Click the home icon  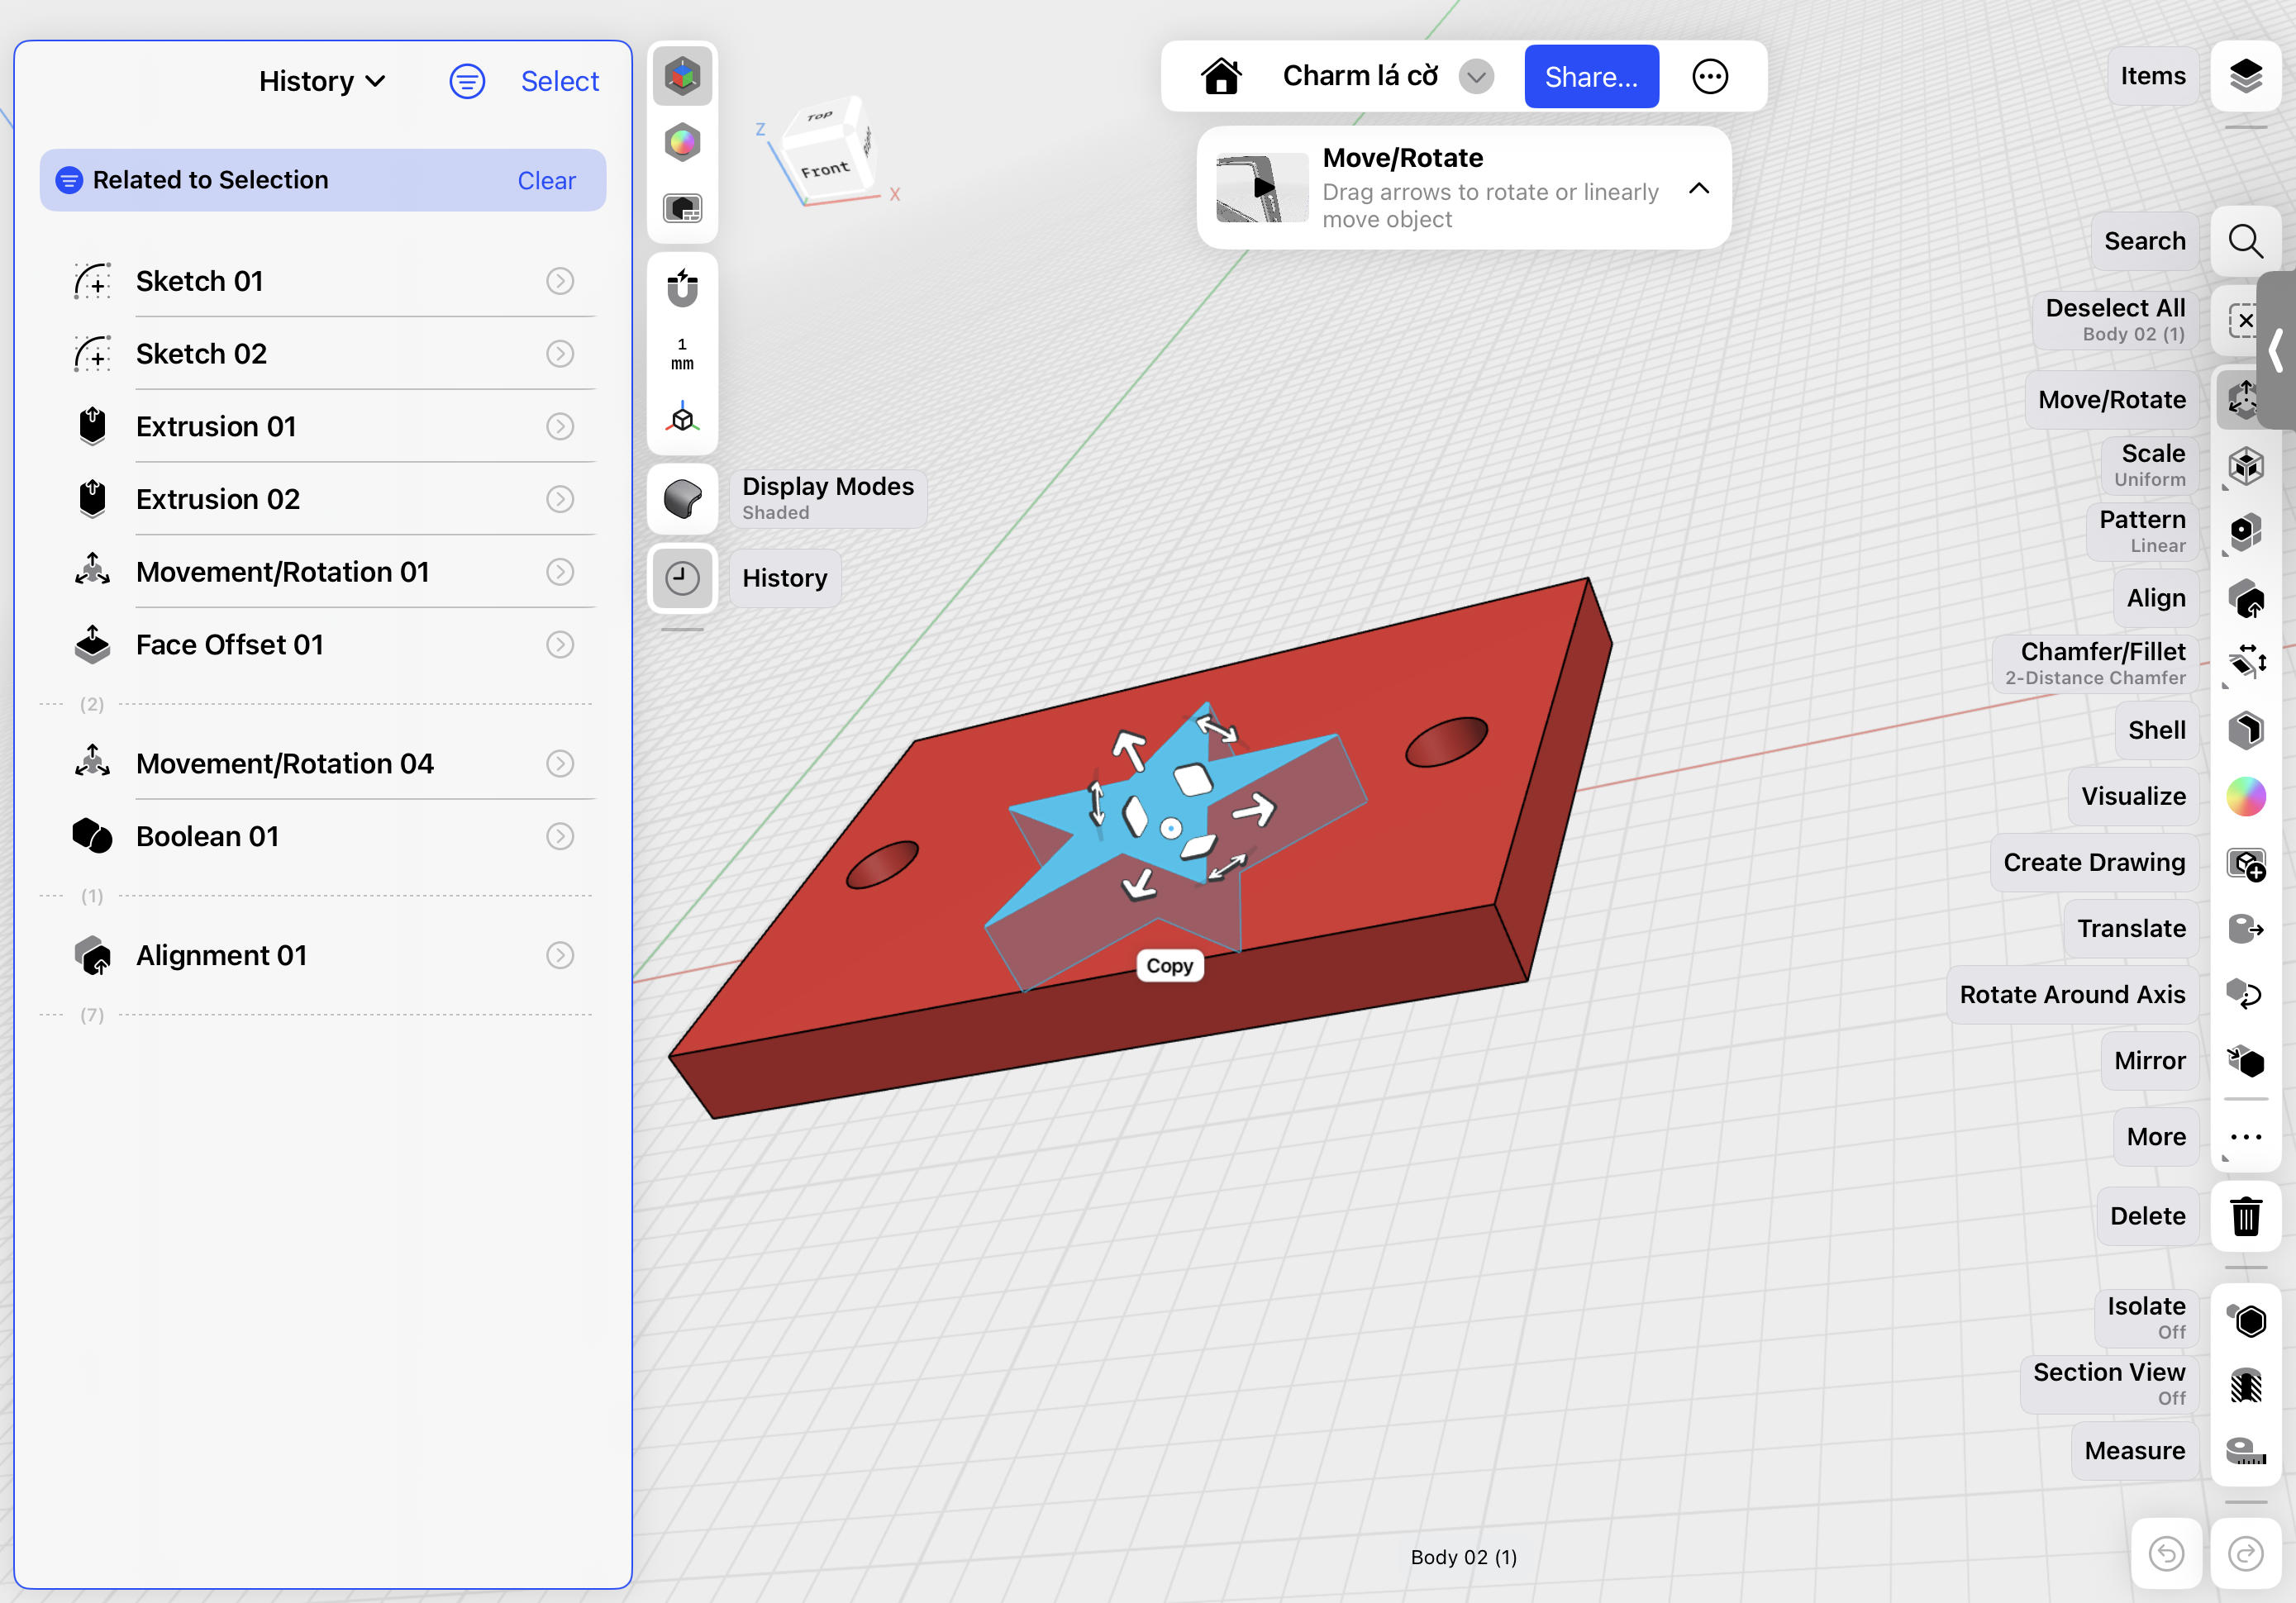click(x=1221, y=76)
